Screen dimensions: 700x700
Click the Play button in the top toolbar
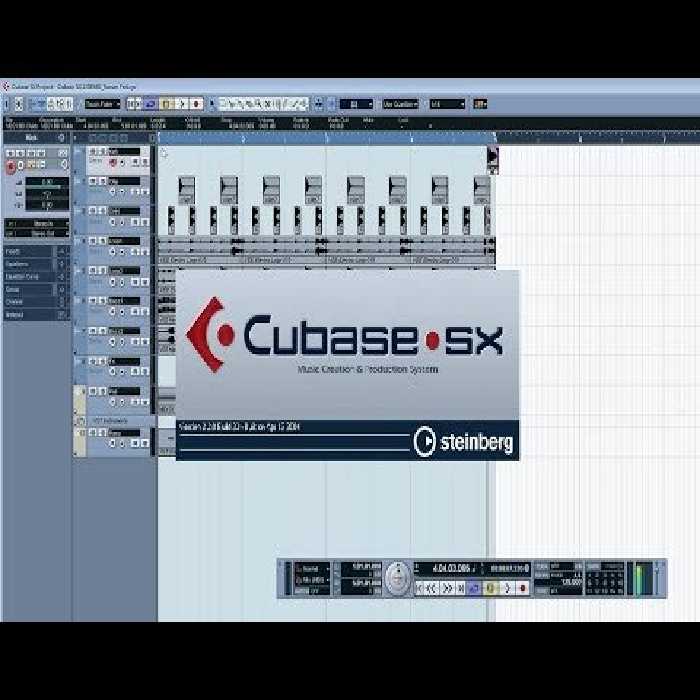point(182,104)
